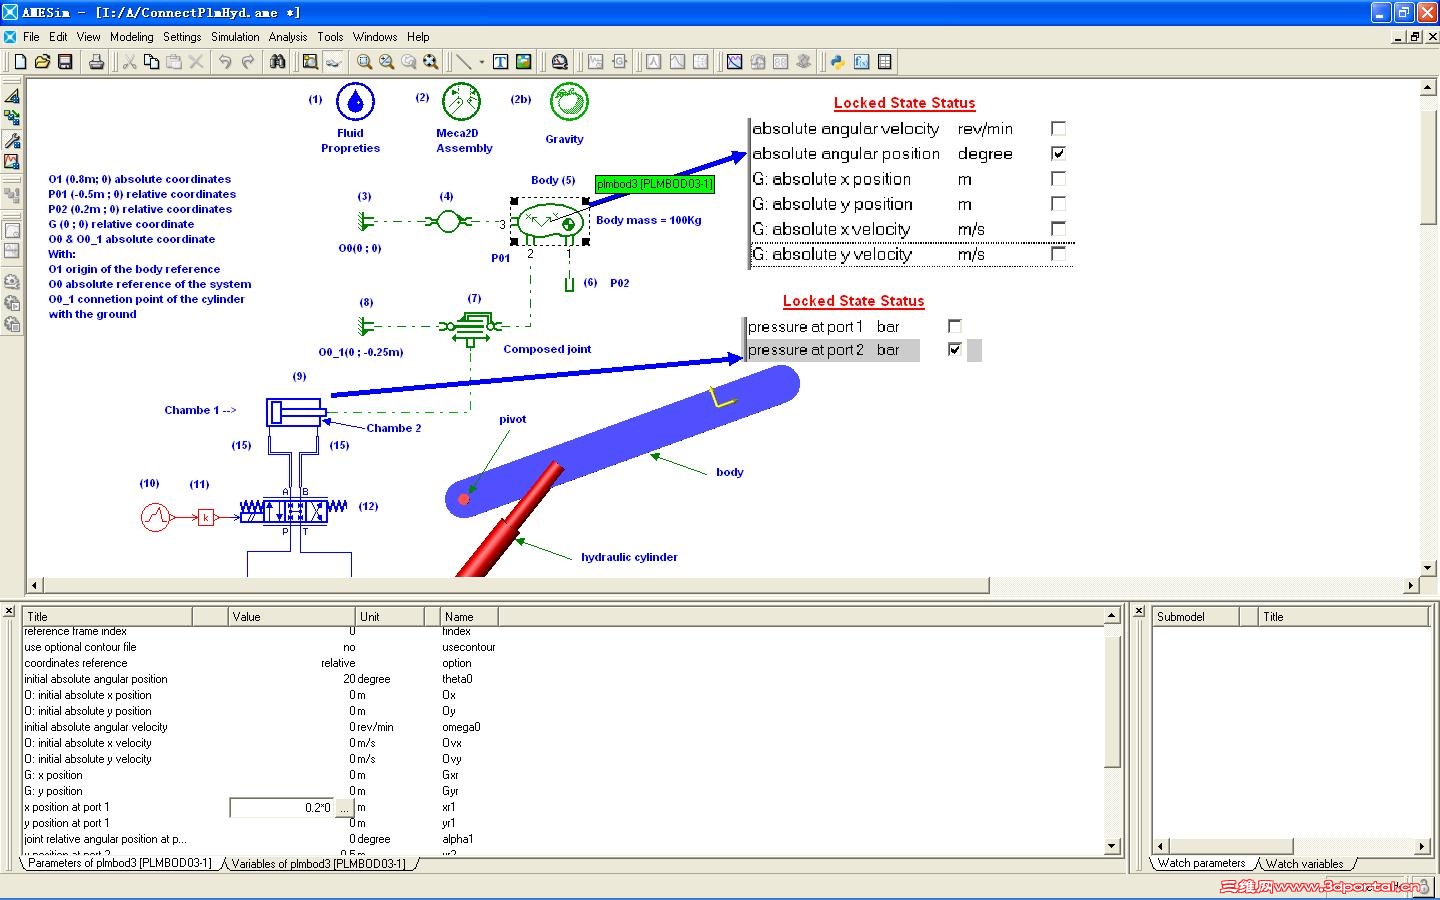Open a file with the folder icon
This screenshot has width=1440, height=900.
pyautogui.click(x=42, y=62)
